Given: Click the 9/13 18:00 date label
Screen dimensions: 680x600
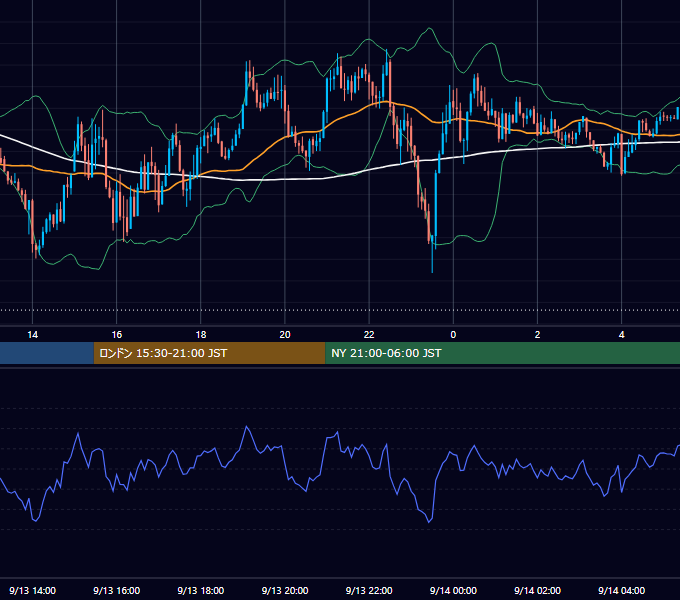Looking at the screenshot, I should click(x=201, y=590).
